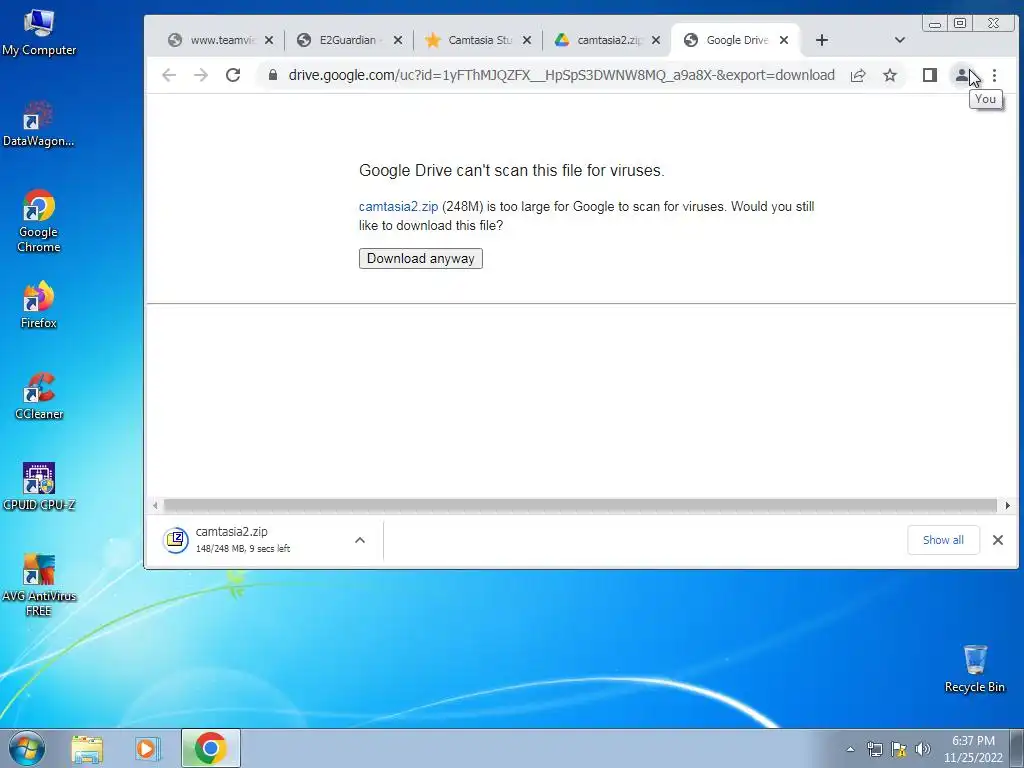Select the CPUID CPU-Z desktop shortcut
1024x768 pixels.
(39, 487)
